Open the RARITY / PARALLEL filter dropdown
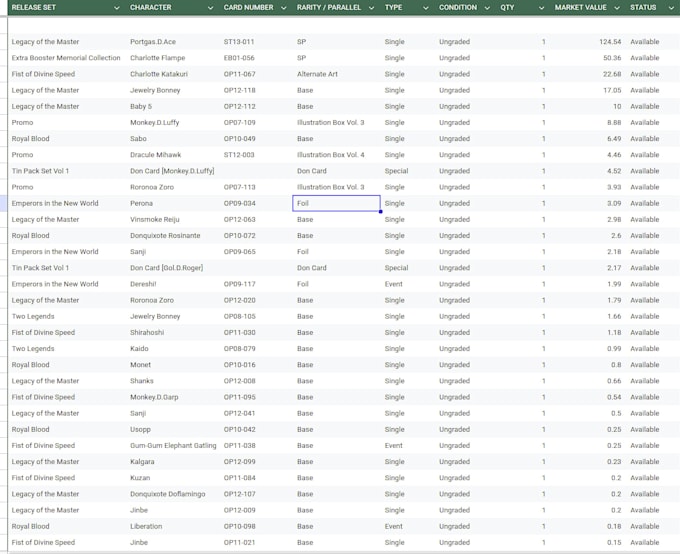The height and width of the screenshot is (554, 680). tap(371, 8)
